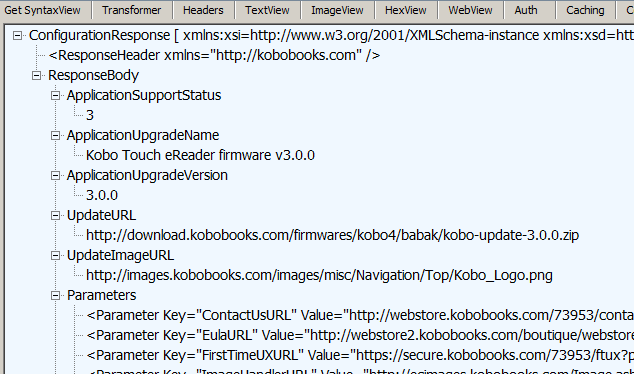Select the Parameters label

pos(101,296)
